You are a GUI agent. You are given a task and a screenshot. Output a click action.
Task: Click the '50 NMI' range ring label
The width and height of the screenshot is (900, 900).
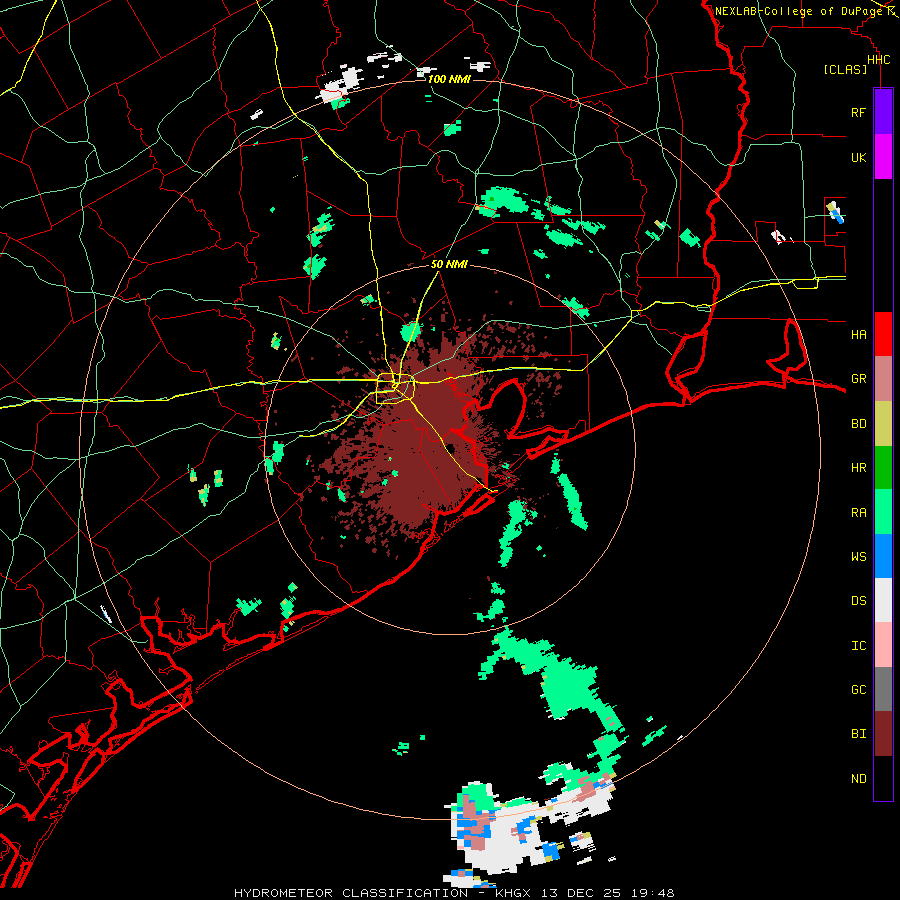click(449, 264)
